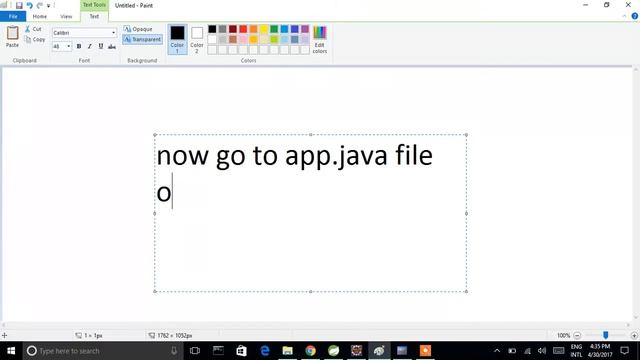The height and width of the screenshot is (360, 640).
Task: Click the Cut scissors button
Action: pyautogui.click(x=33, y=29)
